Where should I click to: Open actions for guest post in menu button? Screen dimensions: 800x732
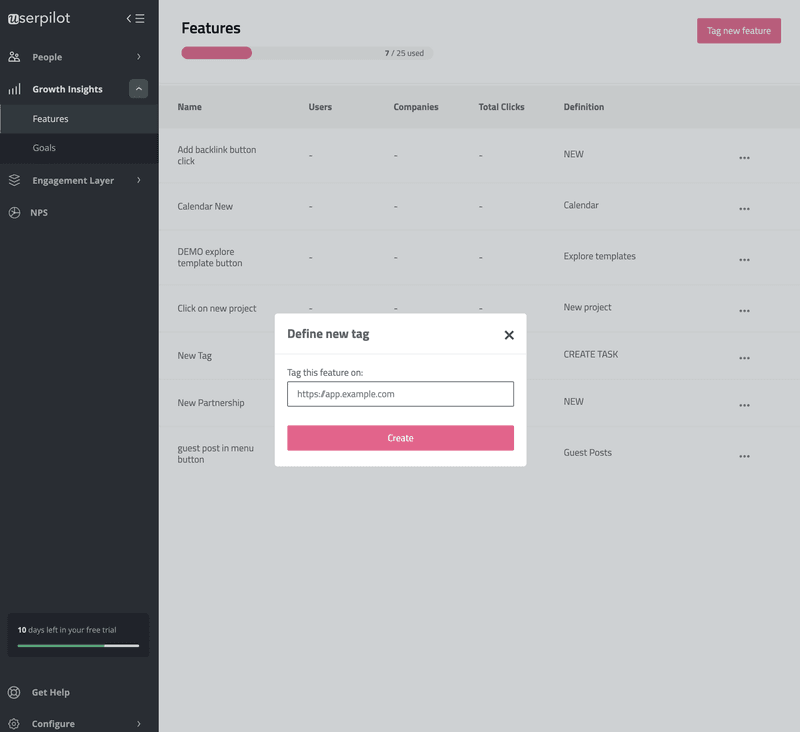click(744, 456)
